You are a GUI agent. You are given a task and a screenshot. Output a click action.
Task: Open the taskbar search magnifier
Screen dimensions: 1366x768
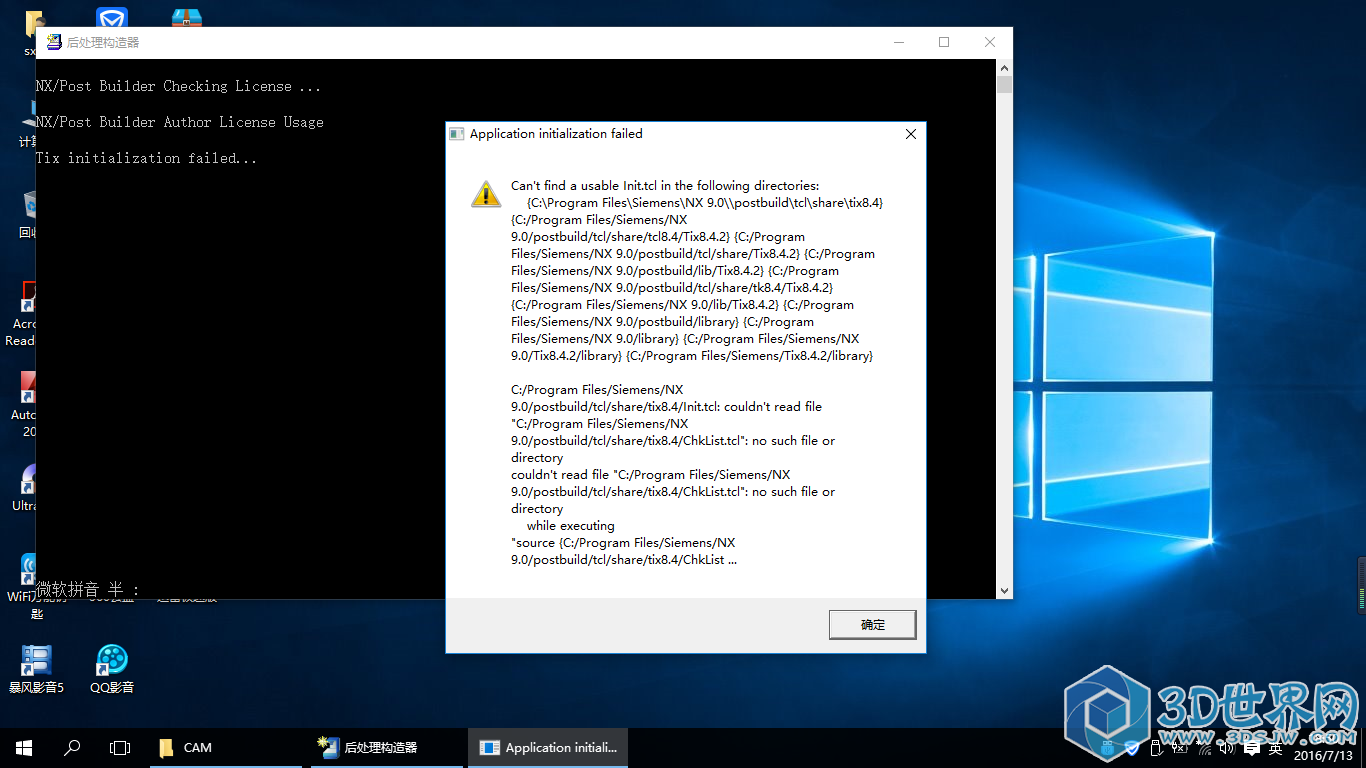tap(72, 748)
